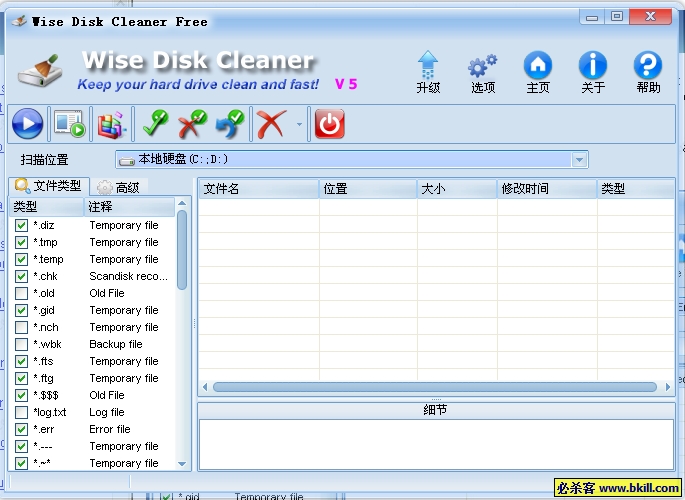Open 升级 upgrade icon
Screen dimensions: 685x500
[x=428, y=72]
